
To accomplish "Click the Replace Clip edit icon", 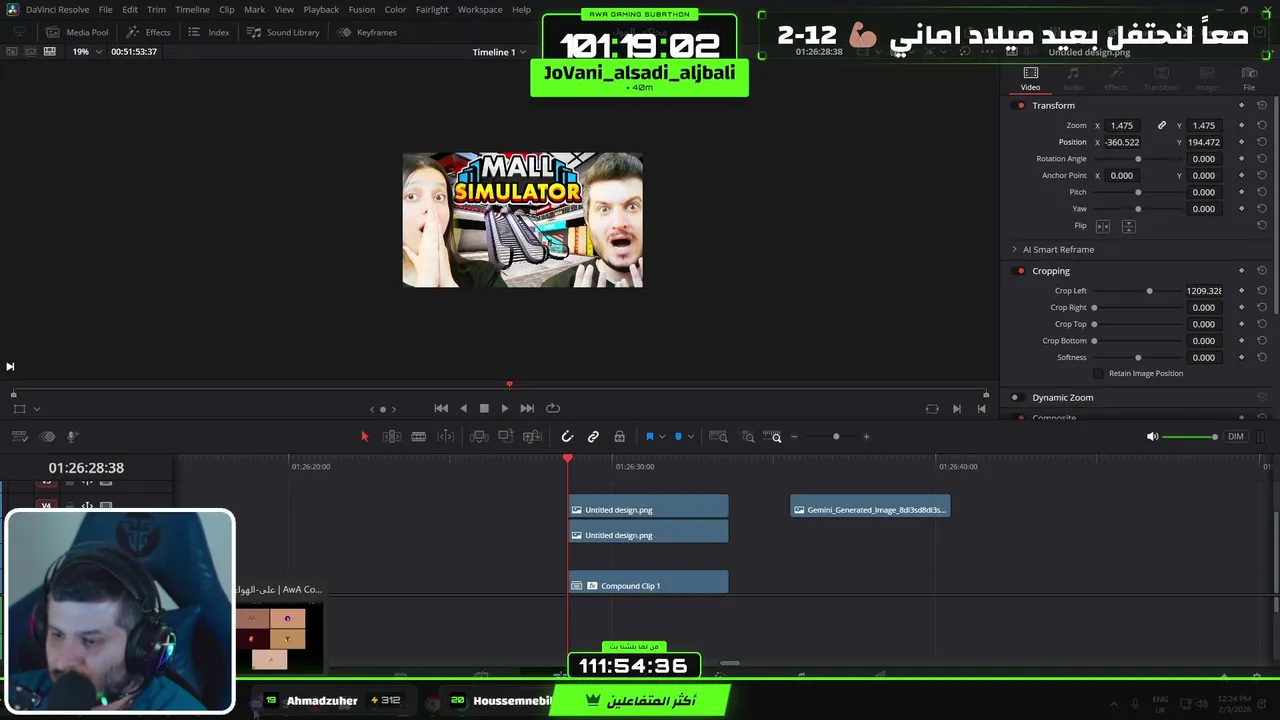I will 532,436.
